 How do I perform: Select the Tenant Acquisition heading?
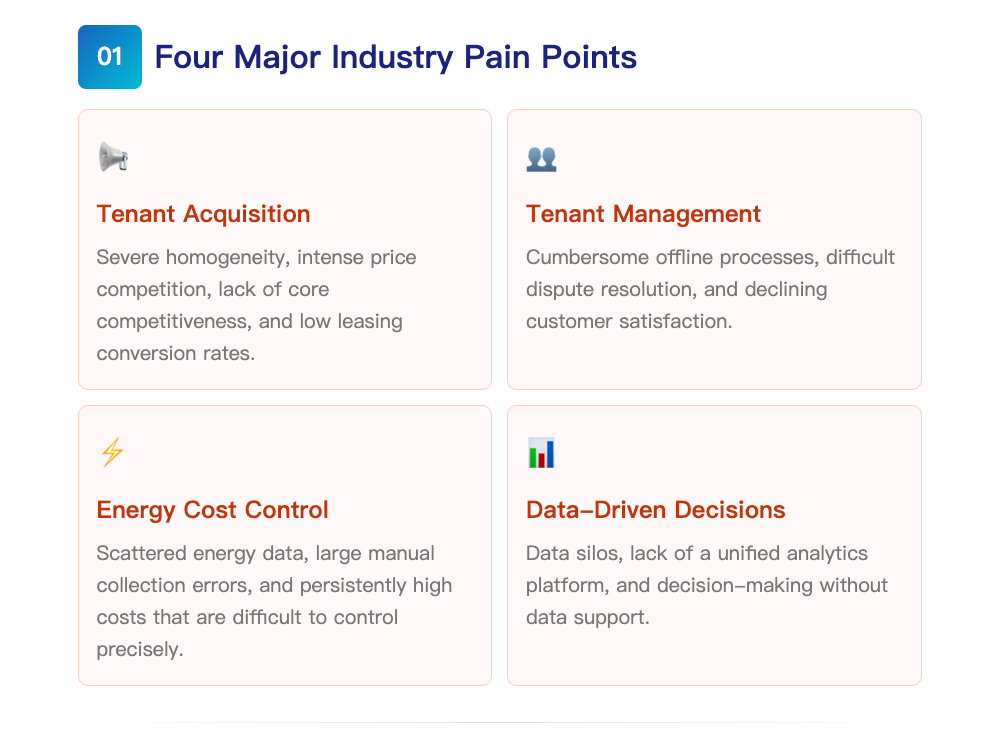[203, 214]
